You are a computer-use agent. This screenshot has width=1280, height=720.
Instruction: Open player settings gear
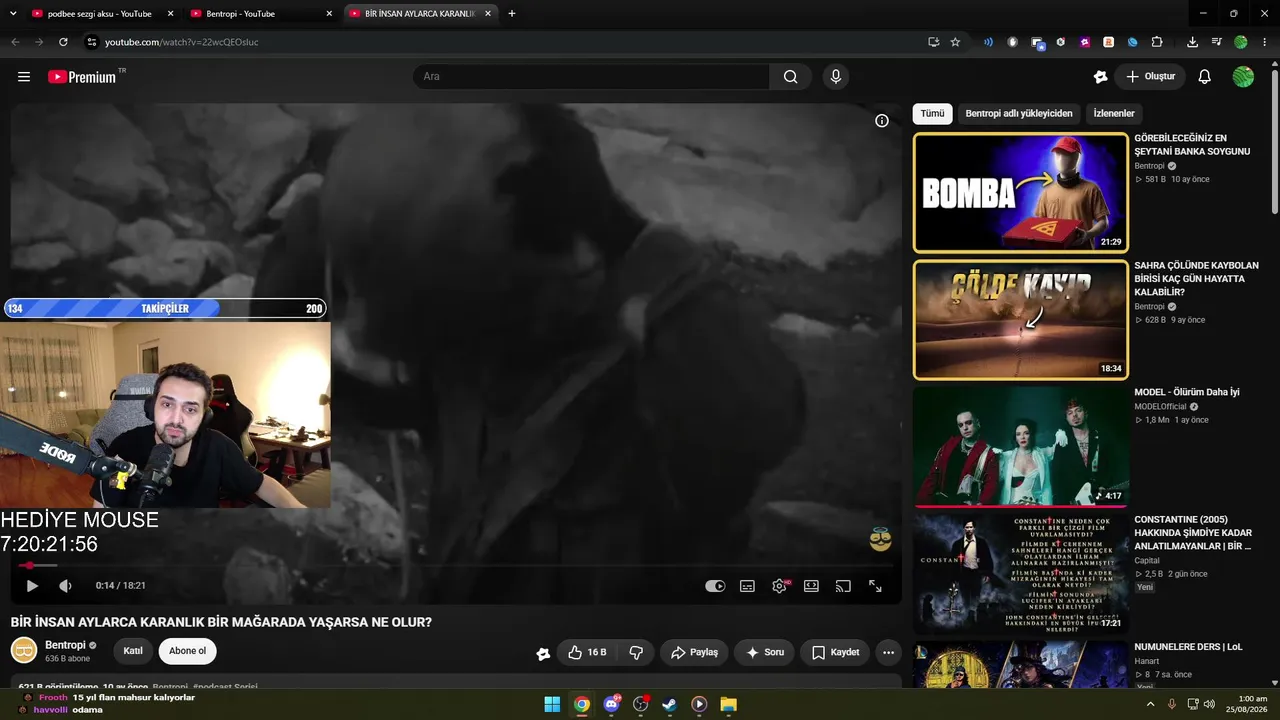(x=779, y=586)
